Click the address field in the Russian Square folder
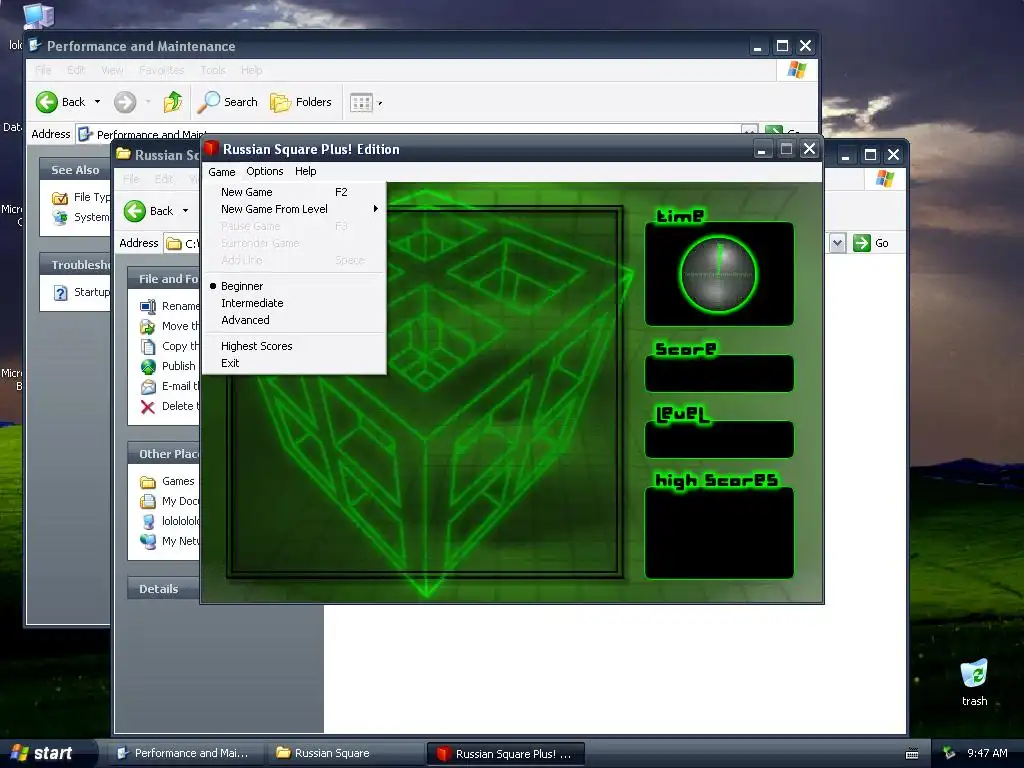Viewport: 1024px width, 768px height. tap(182, 243)
